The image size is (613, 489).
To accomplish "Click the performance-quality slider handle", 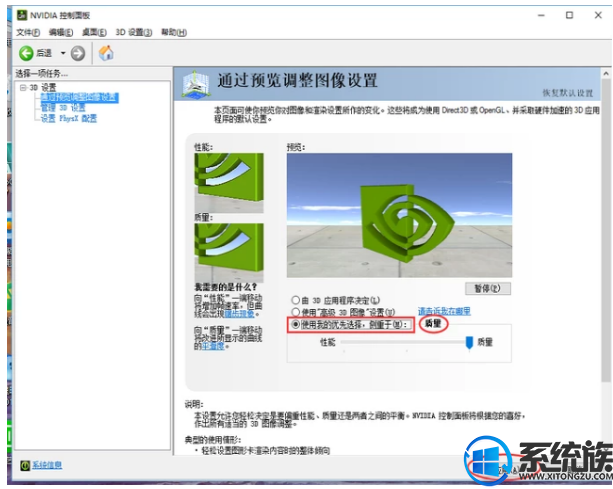I will pyautogui.click(x=470, y=343).
